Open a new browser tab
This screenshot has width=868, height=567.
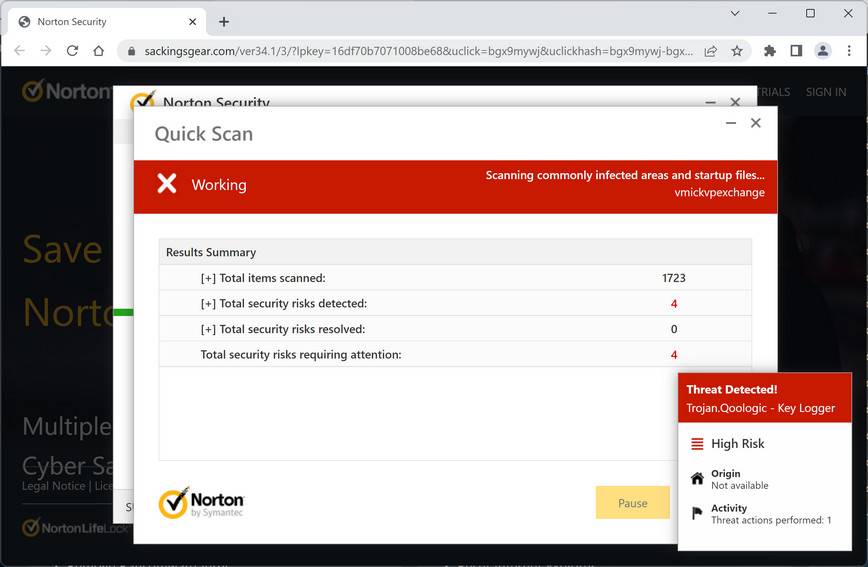click(x=224, y=22)
